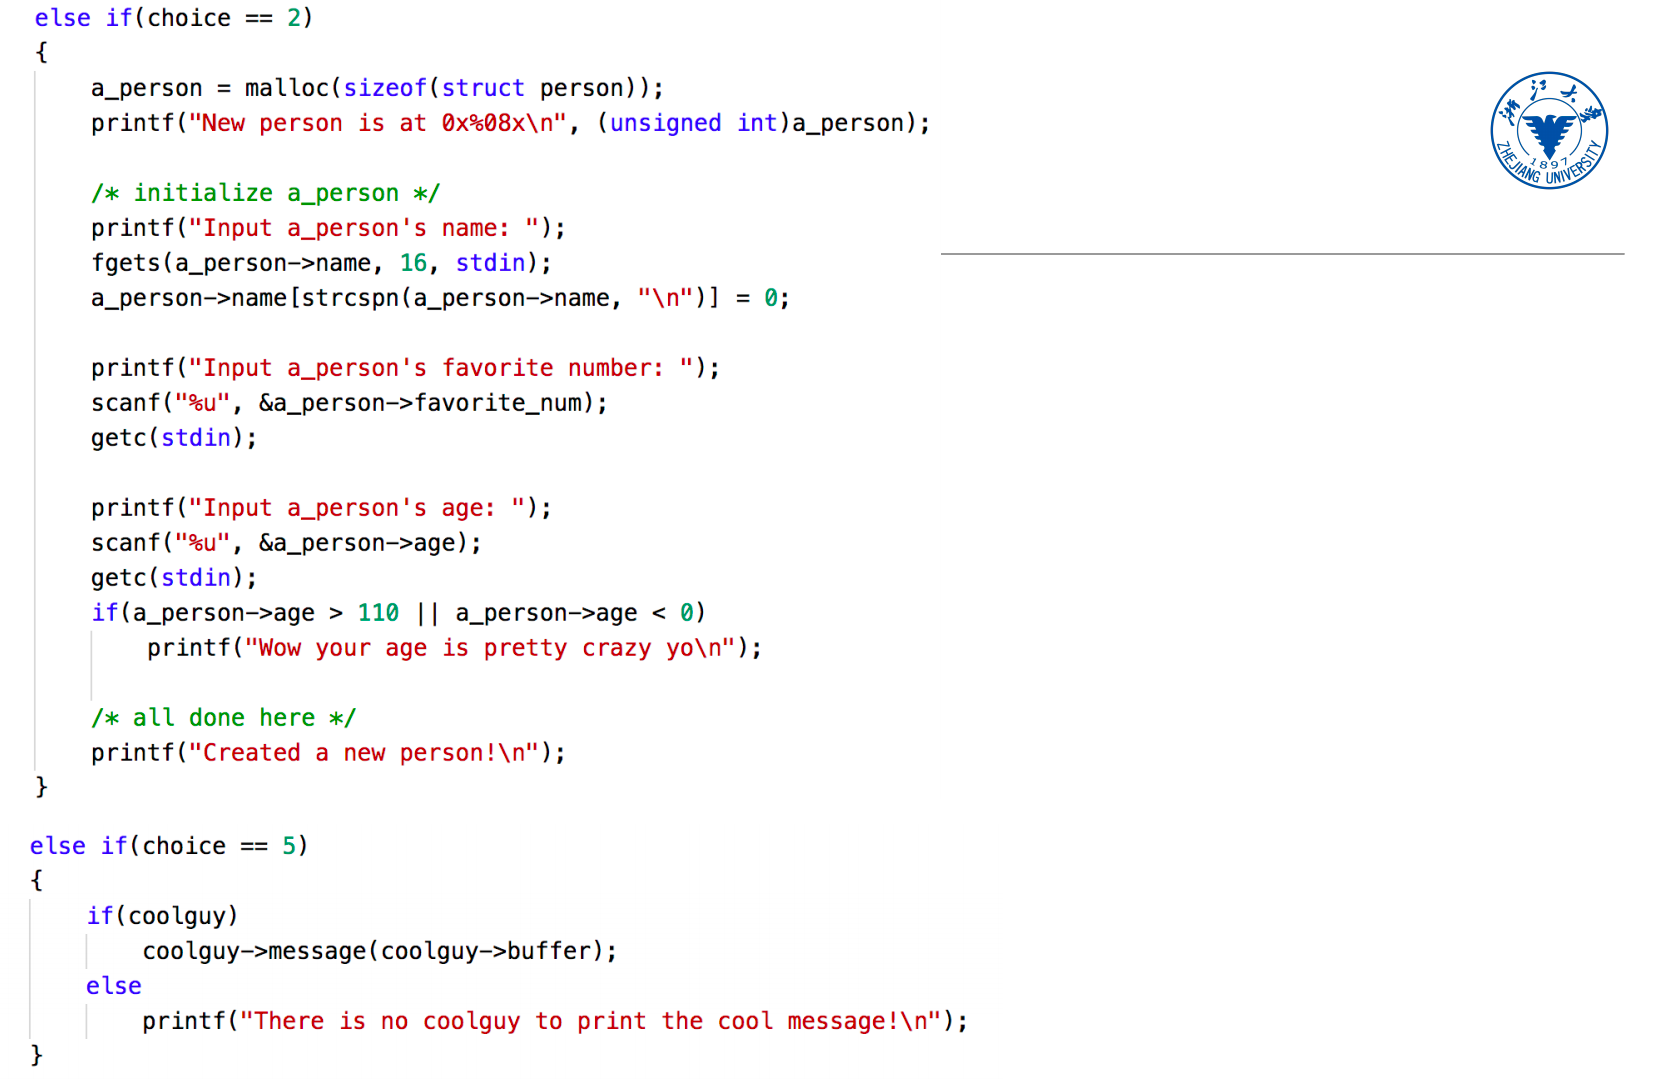Click the 'else if(choice == 2)' line
1676x1092 pixels.
pos(173,18)
